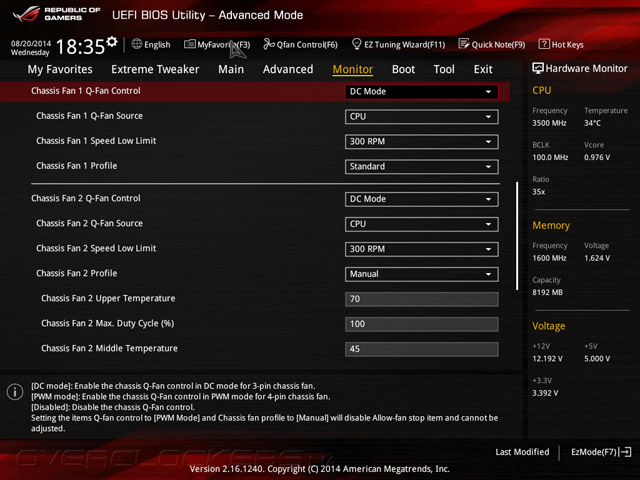Click Chassis Fan 2 Speed Low Limit label
640x480 pixels.
(96, 248)
